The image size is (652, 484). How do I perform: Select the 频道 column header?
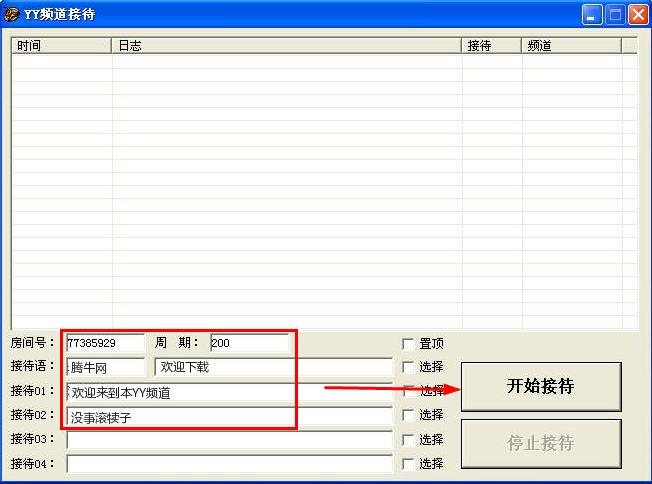570,46
